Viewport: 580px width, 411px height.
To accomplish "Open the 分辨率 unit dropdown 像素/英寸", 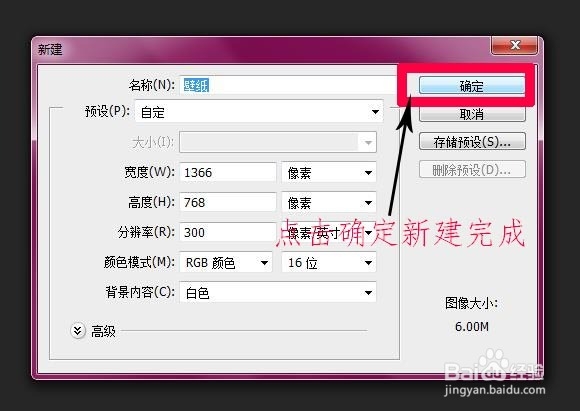I will click(329, 233).
